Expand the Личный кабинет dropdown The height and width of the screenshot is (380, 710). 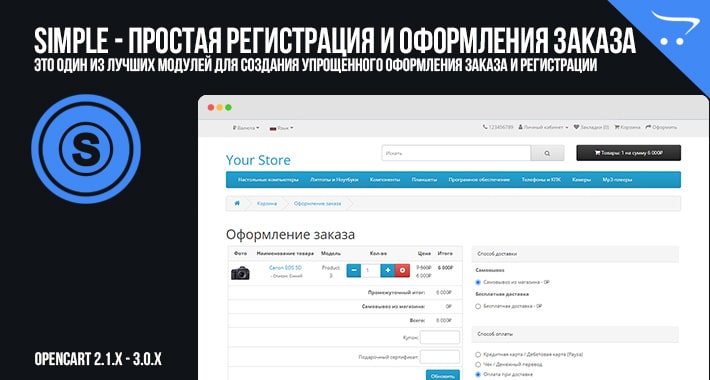[543, 127]
